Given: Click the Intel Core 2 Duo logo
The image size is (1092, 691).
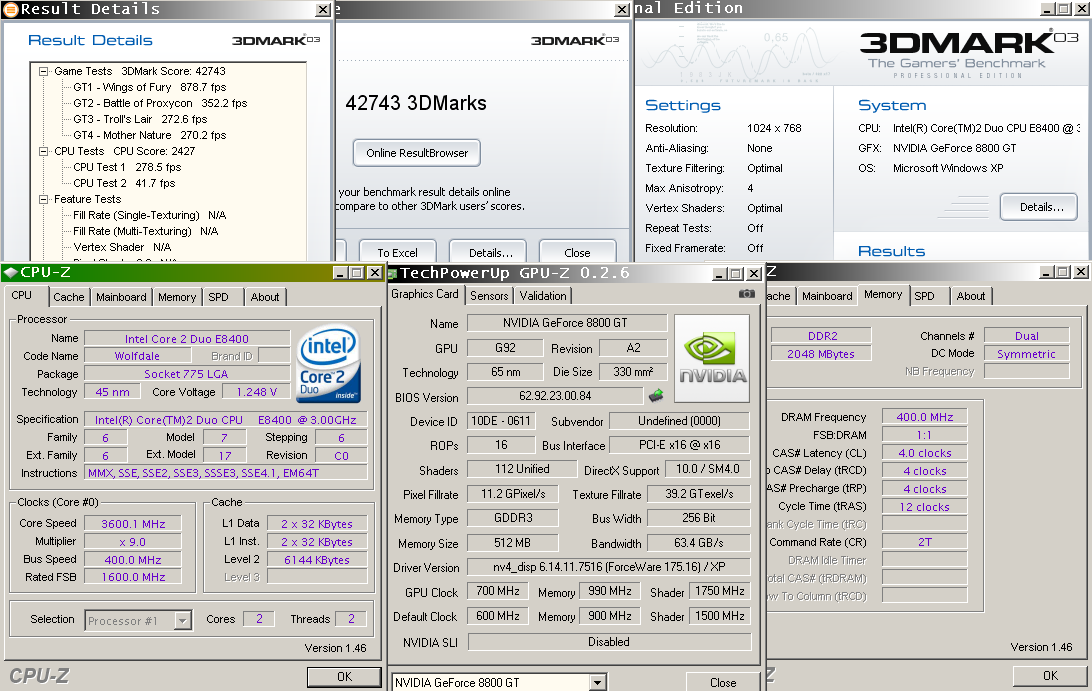Looking at the screenshot, I should (329, 364).
